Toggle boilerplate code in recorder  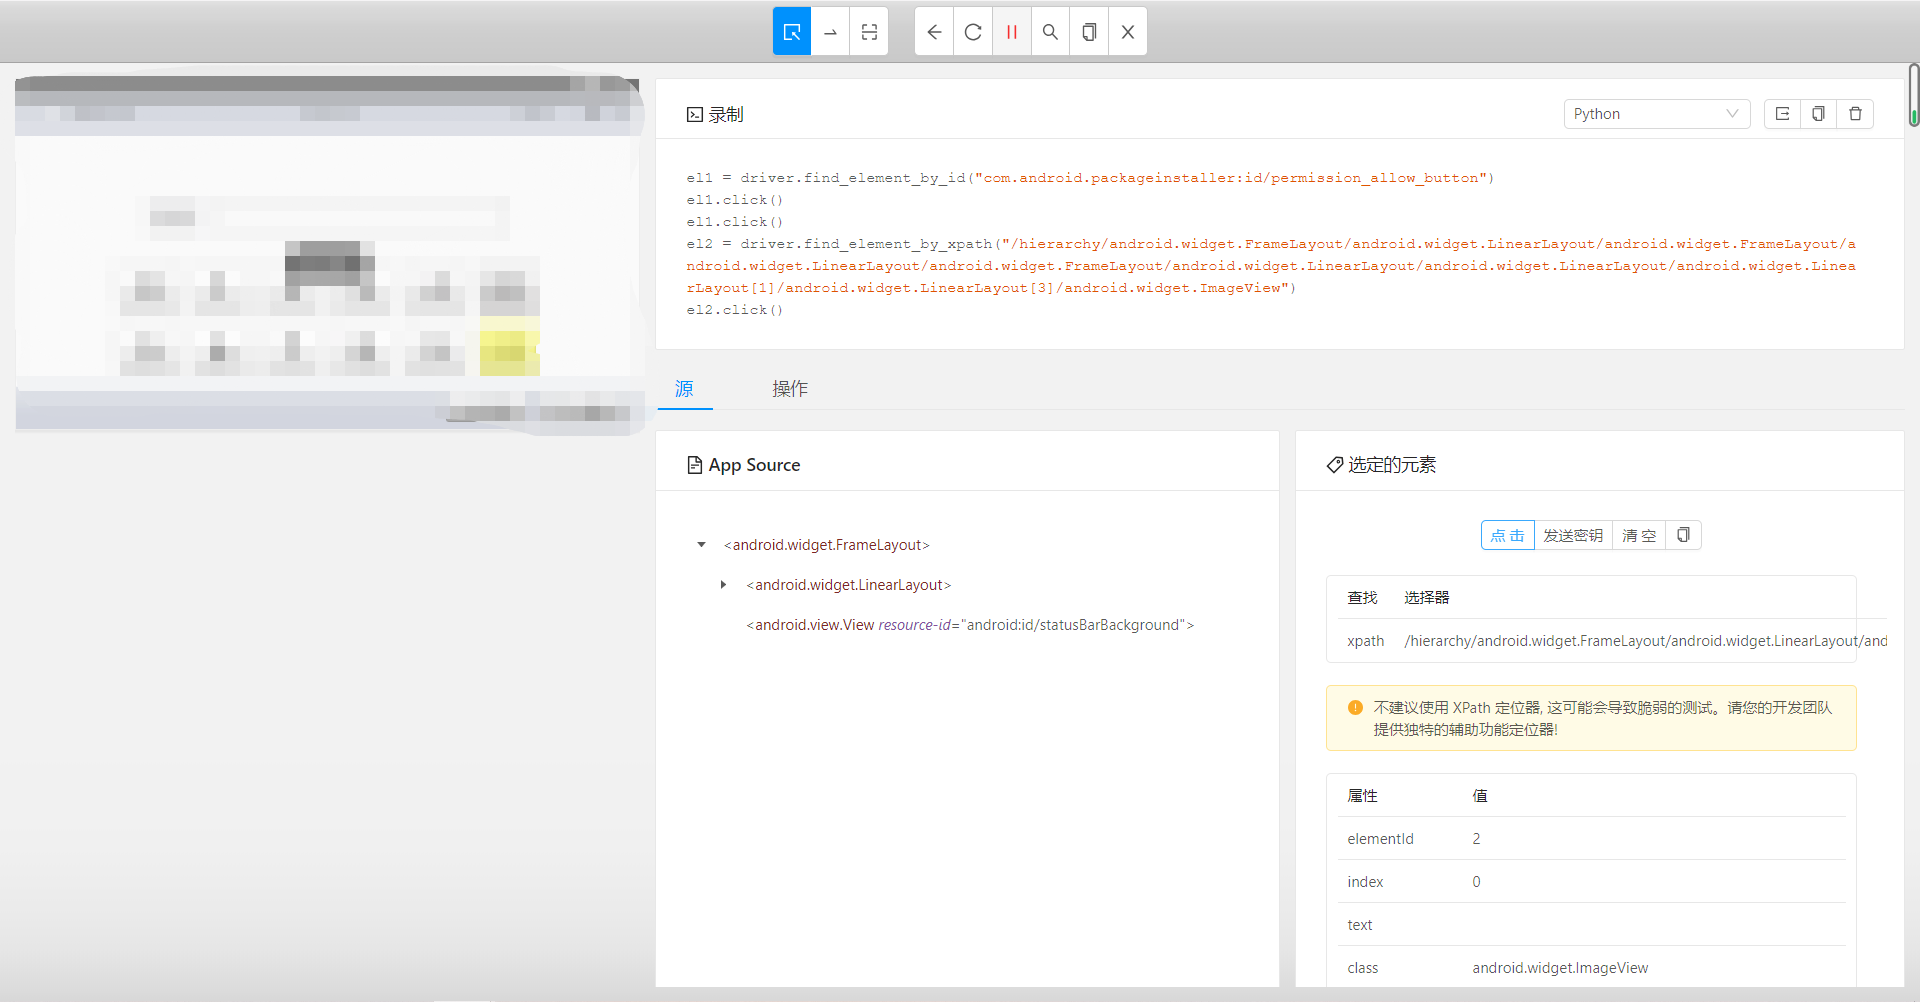(x=1782, y=114)
